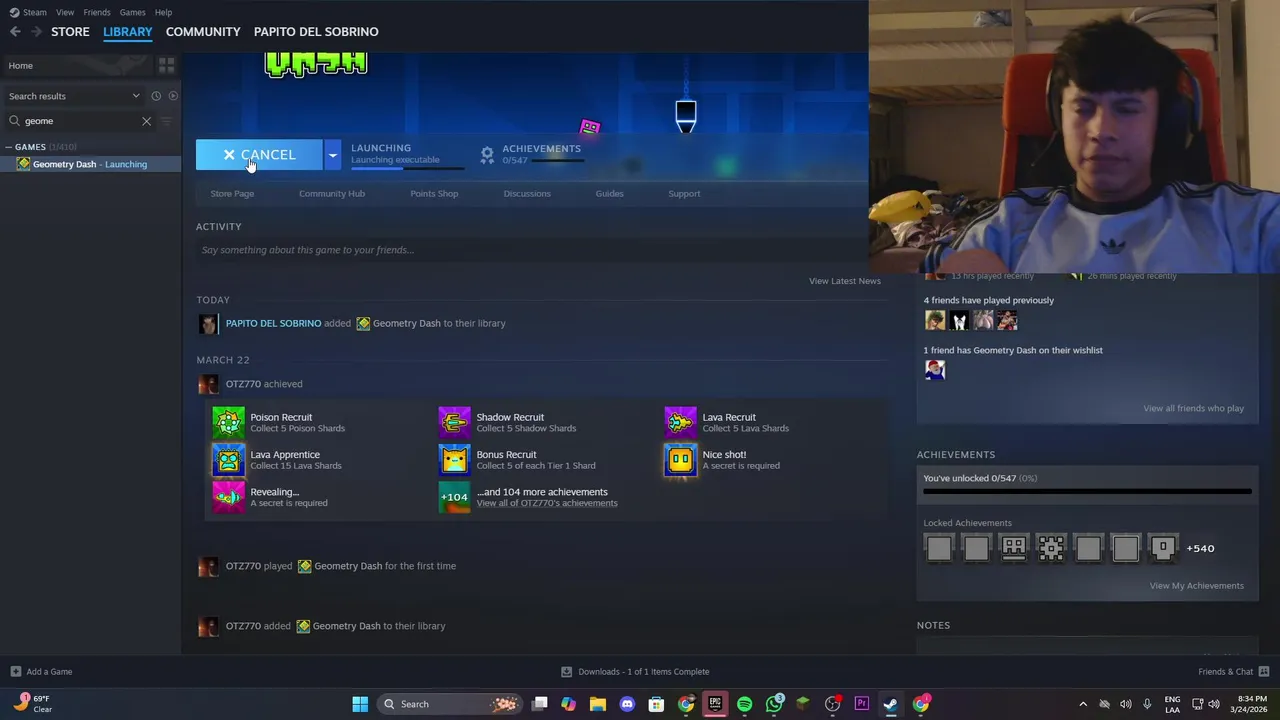
Task: Expand the launch options dropdown arrow
Action: [x=332, y=155]
